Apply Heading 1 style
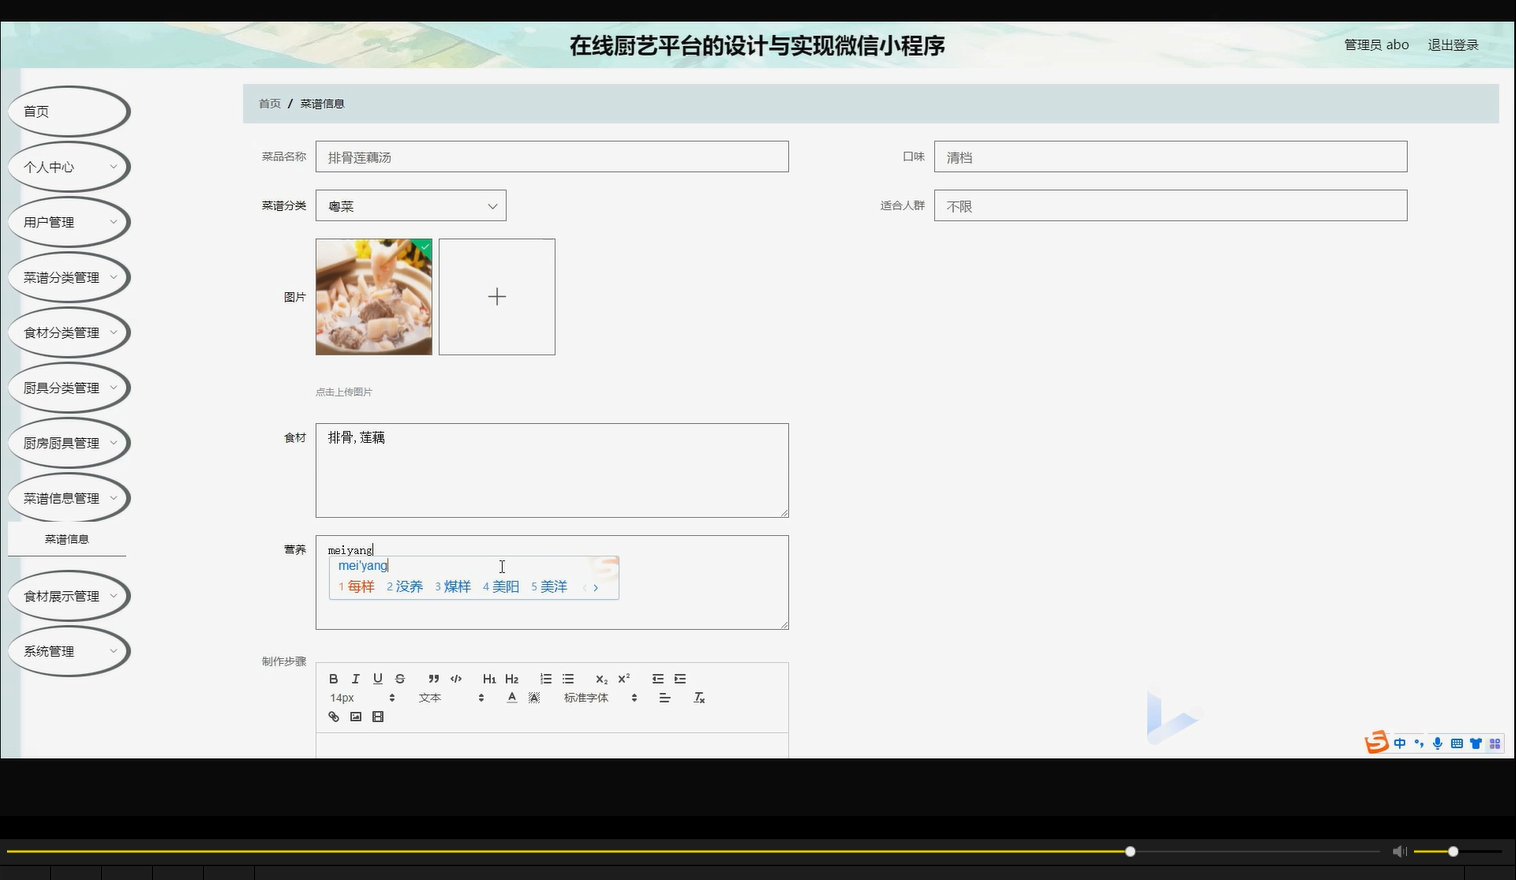Image resolution: width=1516 pixels, height=880 pixels. click(489, 679)
